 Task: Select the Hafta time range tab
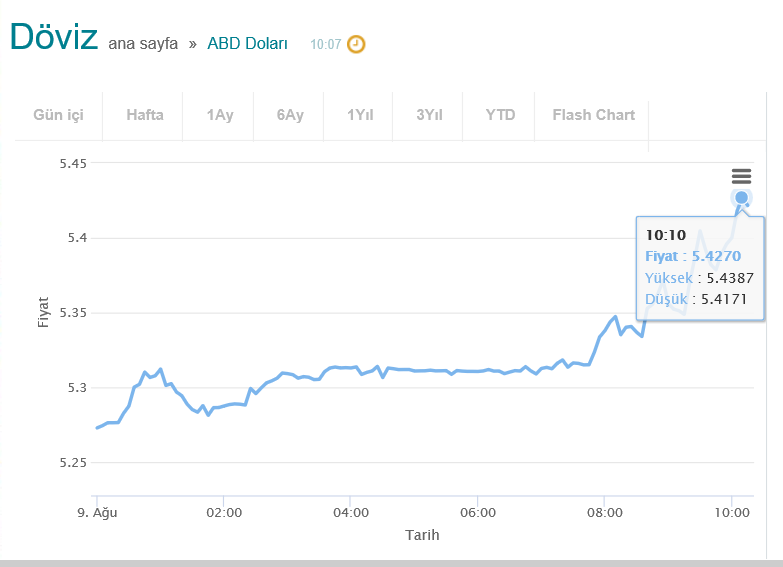145,115
